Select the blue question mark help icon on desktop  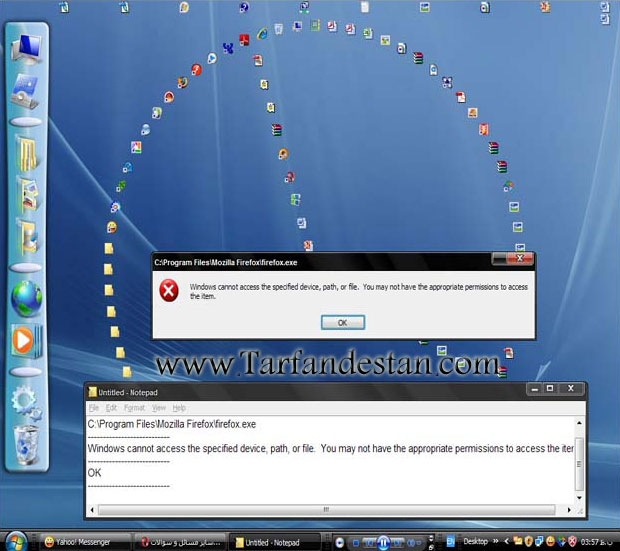pyautogui.click(x=244, y=7)
